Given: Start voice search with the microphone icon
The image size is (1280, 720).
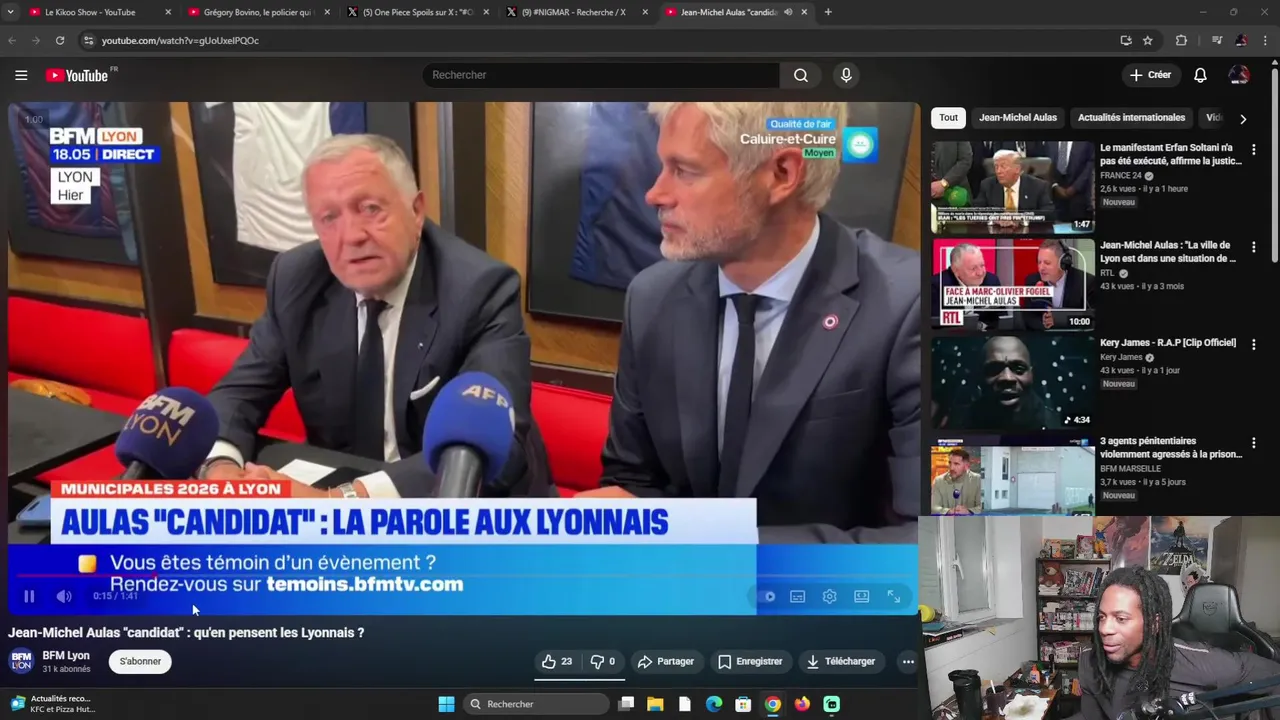Looking at the screenshot, I should (x=846, y=75).
